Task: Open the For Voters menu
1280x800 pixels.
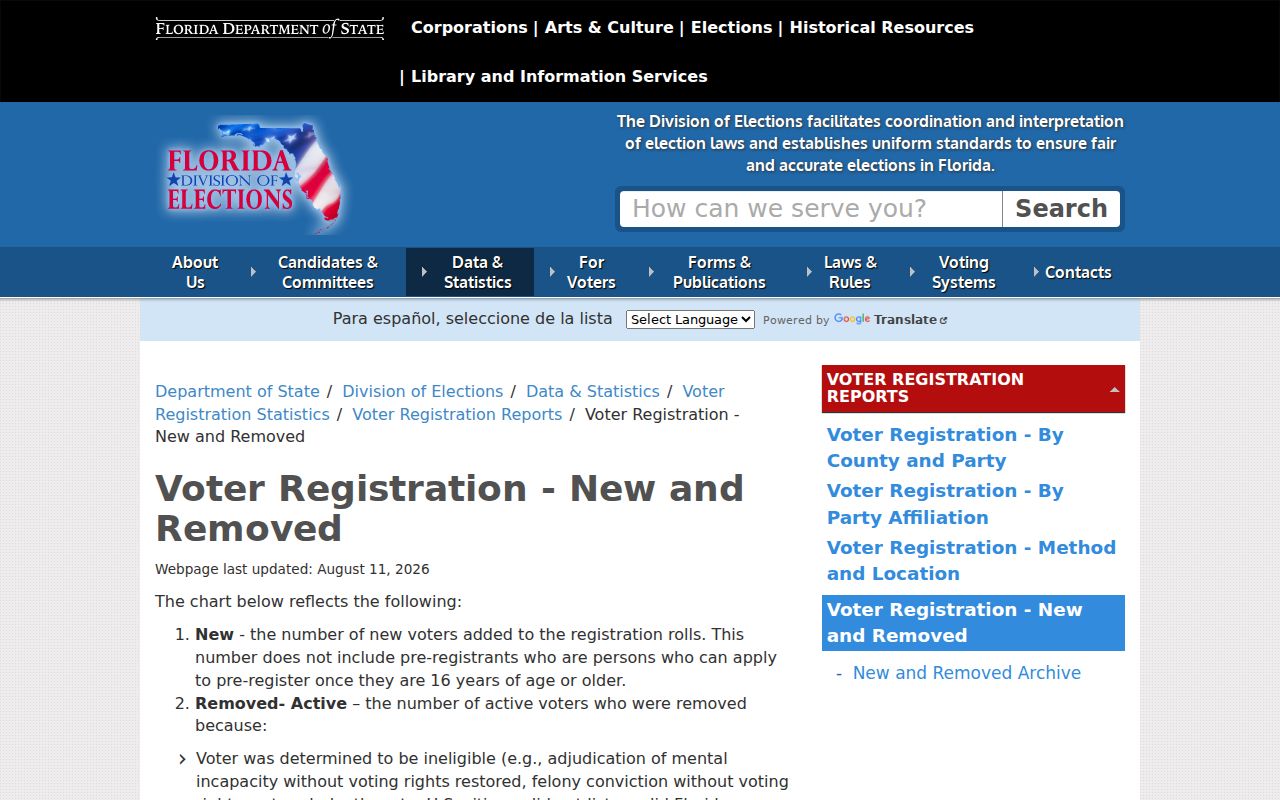Action: [591, 272]
